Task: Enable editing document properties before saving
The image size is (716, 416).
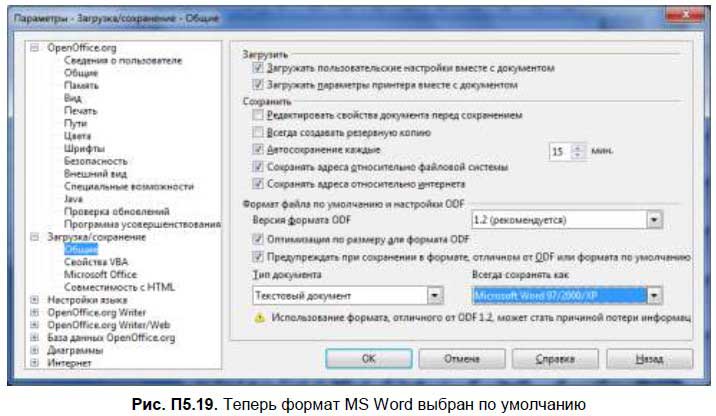Action: [258, 115]
